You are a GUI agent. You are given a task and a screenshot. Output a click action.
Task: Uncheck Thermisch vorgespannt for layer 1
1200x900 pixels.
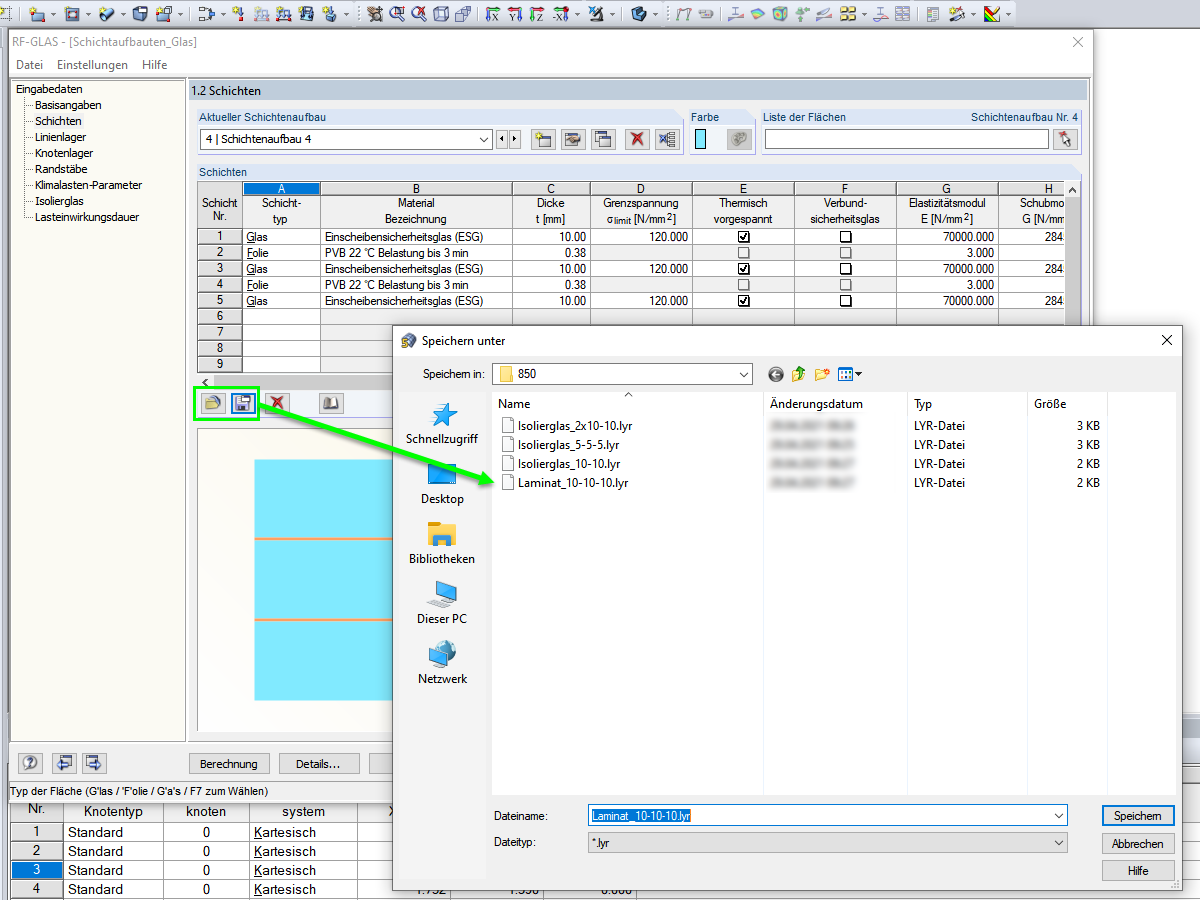[x=743, y=237]
